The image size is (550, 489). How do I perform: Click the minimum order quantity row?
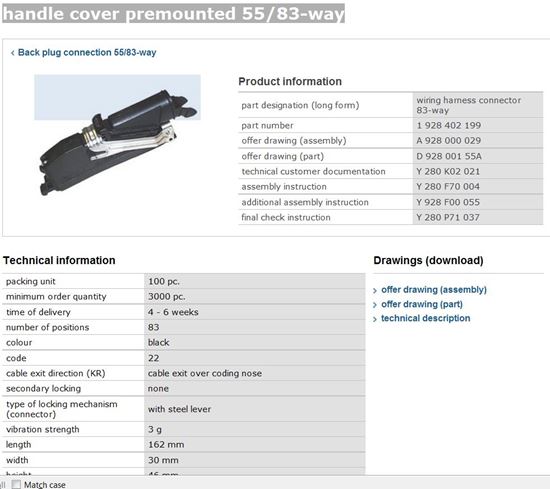coord(183,296)
